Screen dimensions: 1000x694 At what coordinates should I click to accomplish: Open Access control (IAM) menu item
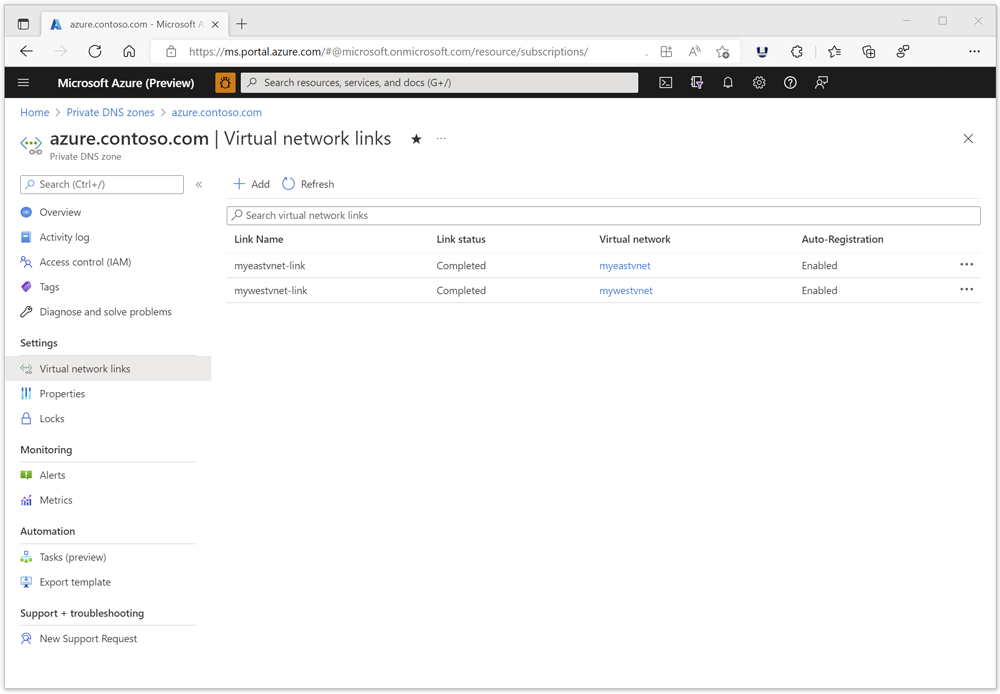coord(85,262)
